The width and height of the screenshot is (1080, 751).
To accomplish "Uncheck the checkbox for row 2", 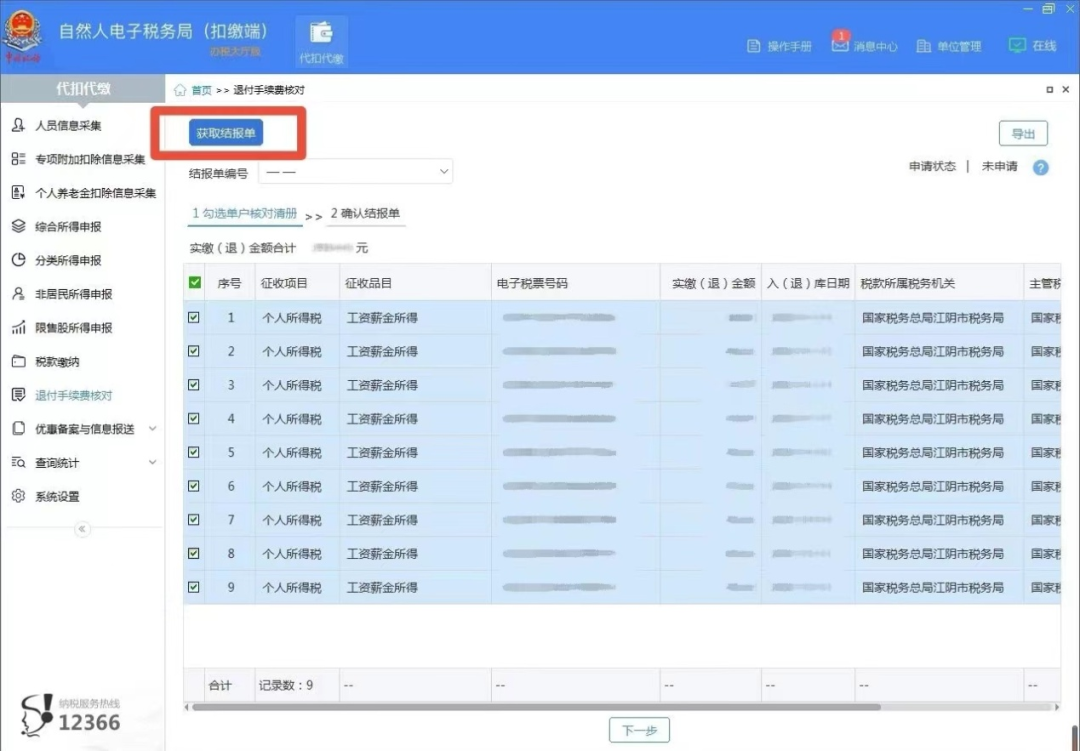I will pos(194,351).
